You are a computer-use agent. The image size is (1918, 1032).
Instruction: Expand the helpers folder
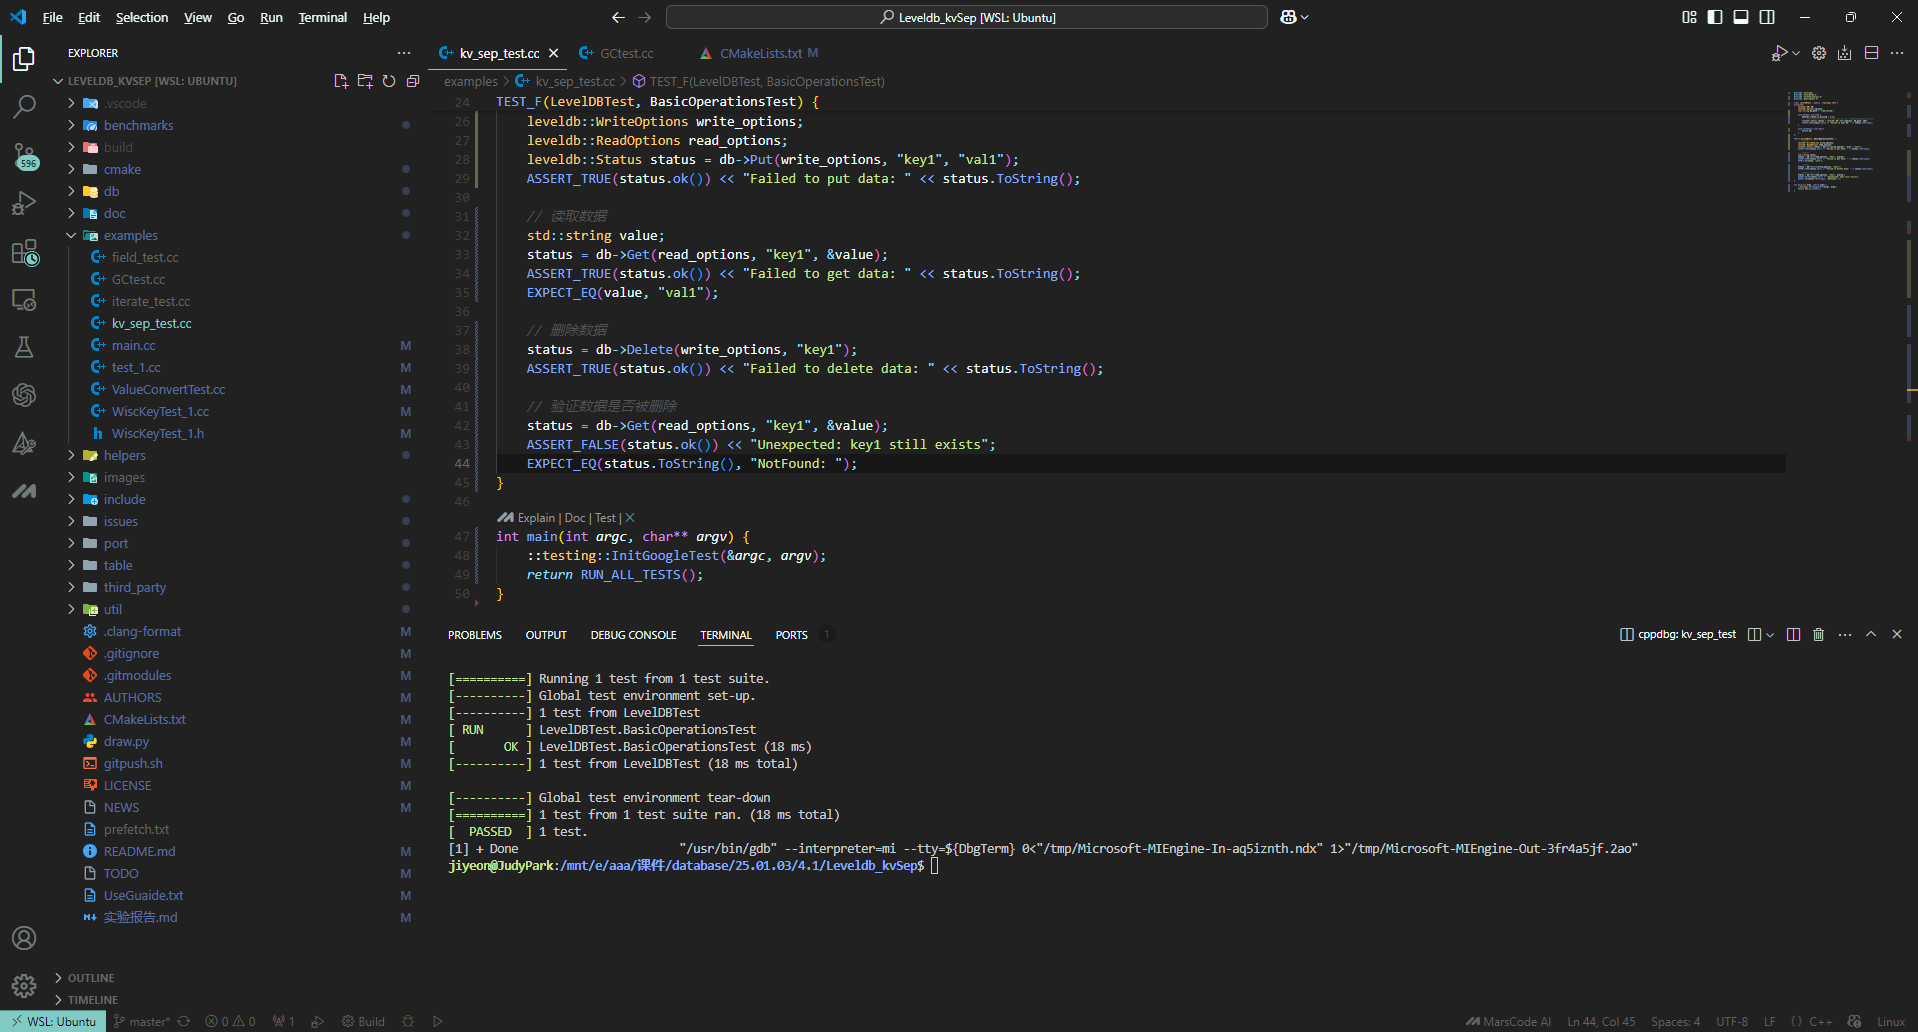124,455
